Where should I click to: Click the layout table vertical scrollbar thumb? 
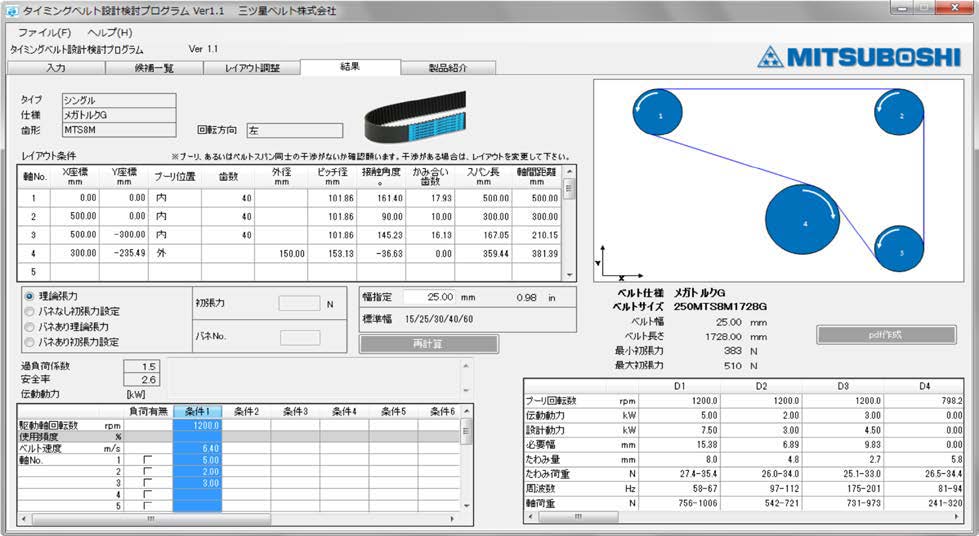coord(569,188)
